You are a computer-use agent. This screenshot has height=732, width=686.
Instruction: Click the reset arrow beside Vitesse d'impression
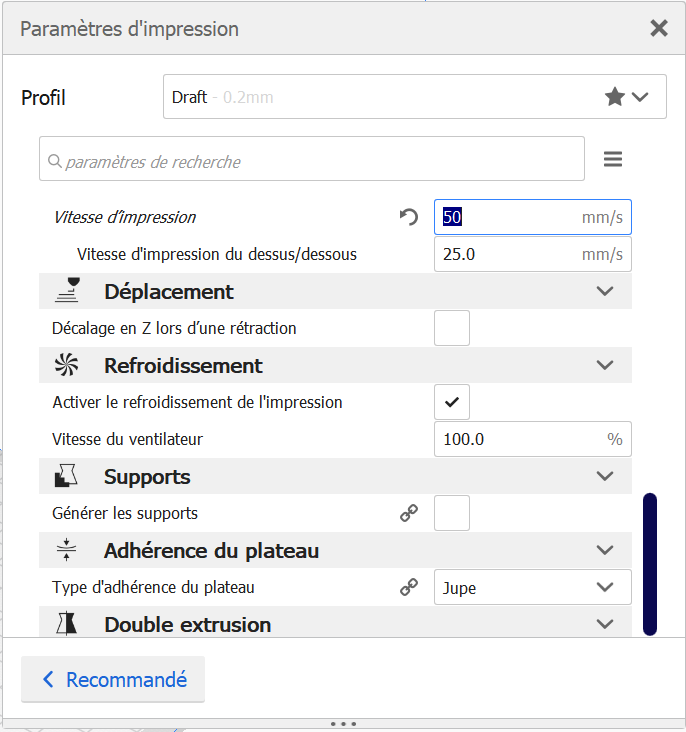[408, 217]
